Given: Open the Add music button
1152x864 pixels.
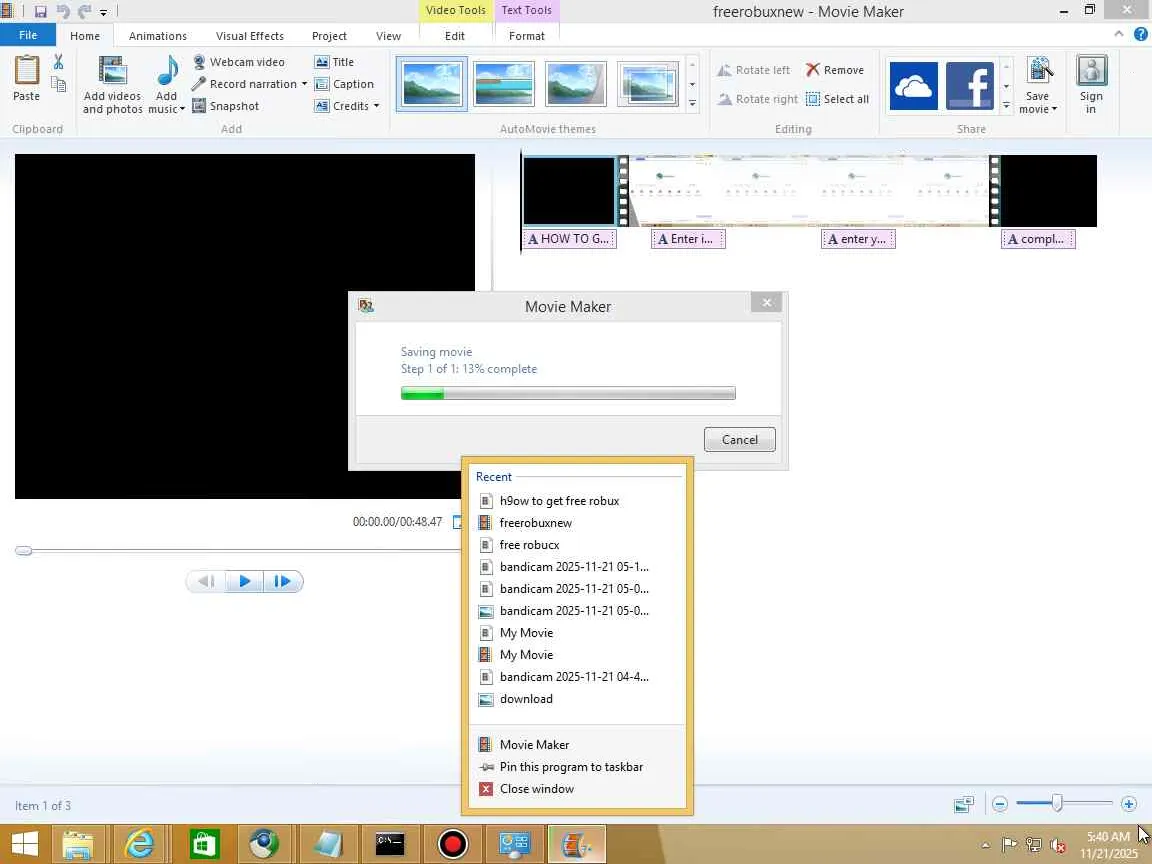Looking at the screenshot, I should tap(167, 84).
